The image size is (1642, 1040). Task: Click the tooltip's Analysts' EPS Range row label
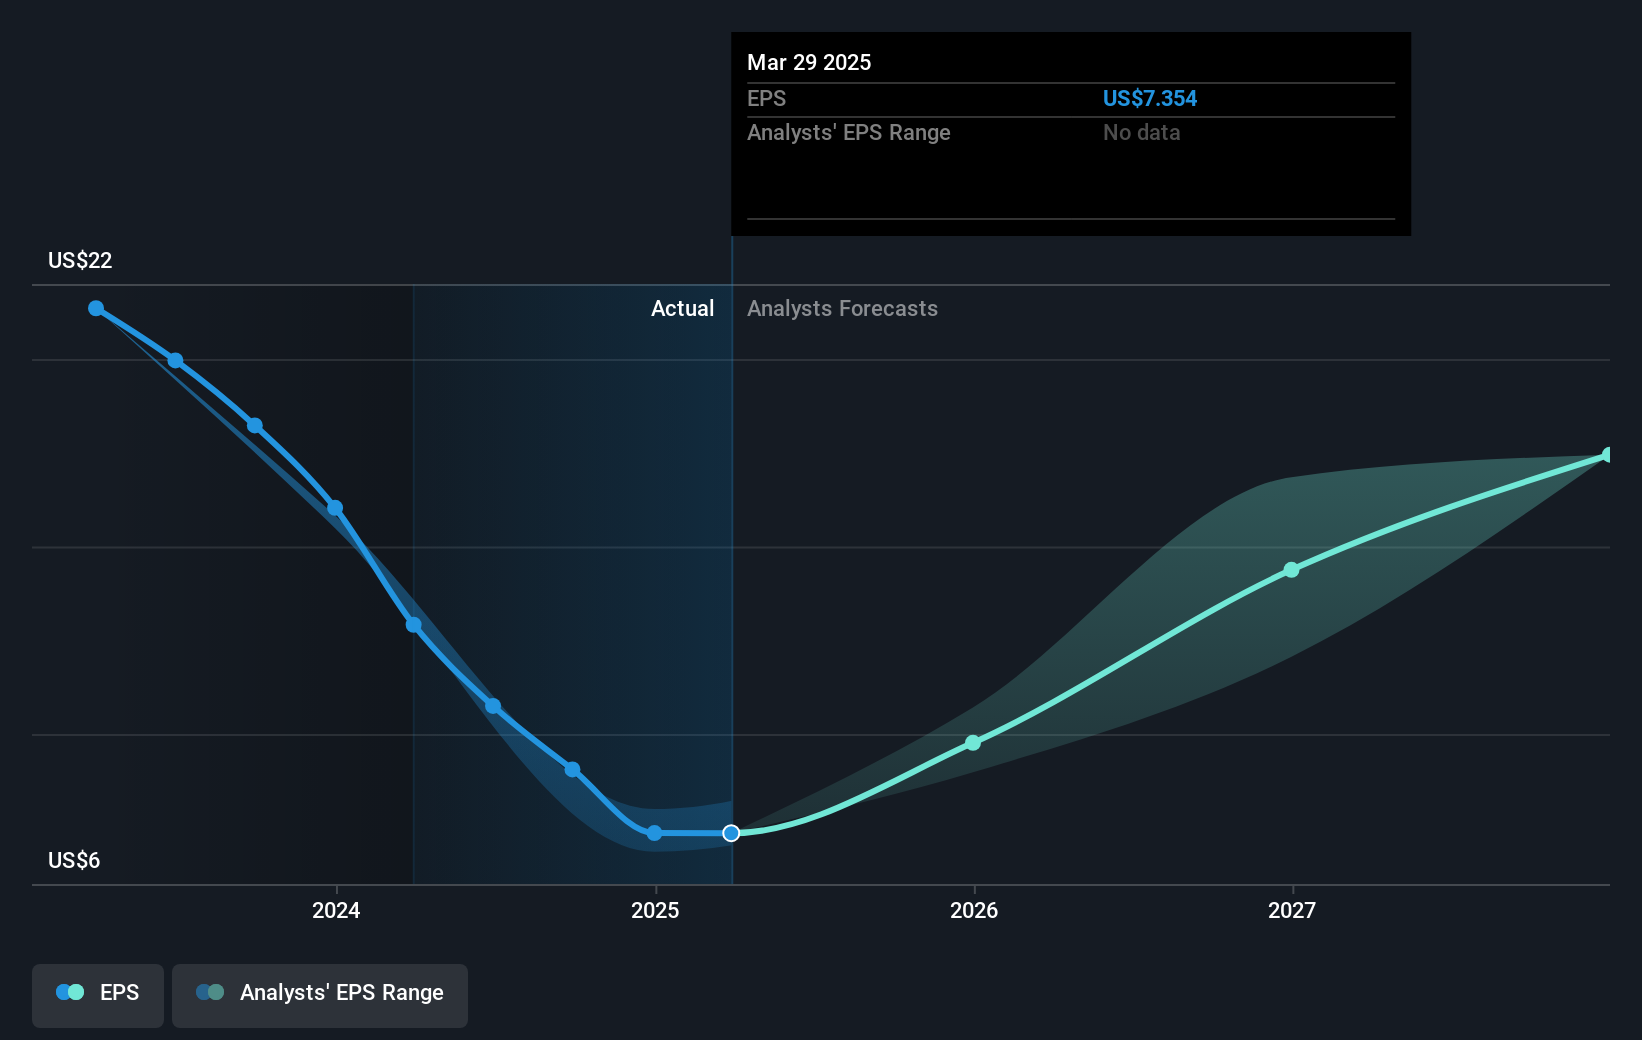[x=849, y=132]
